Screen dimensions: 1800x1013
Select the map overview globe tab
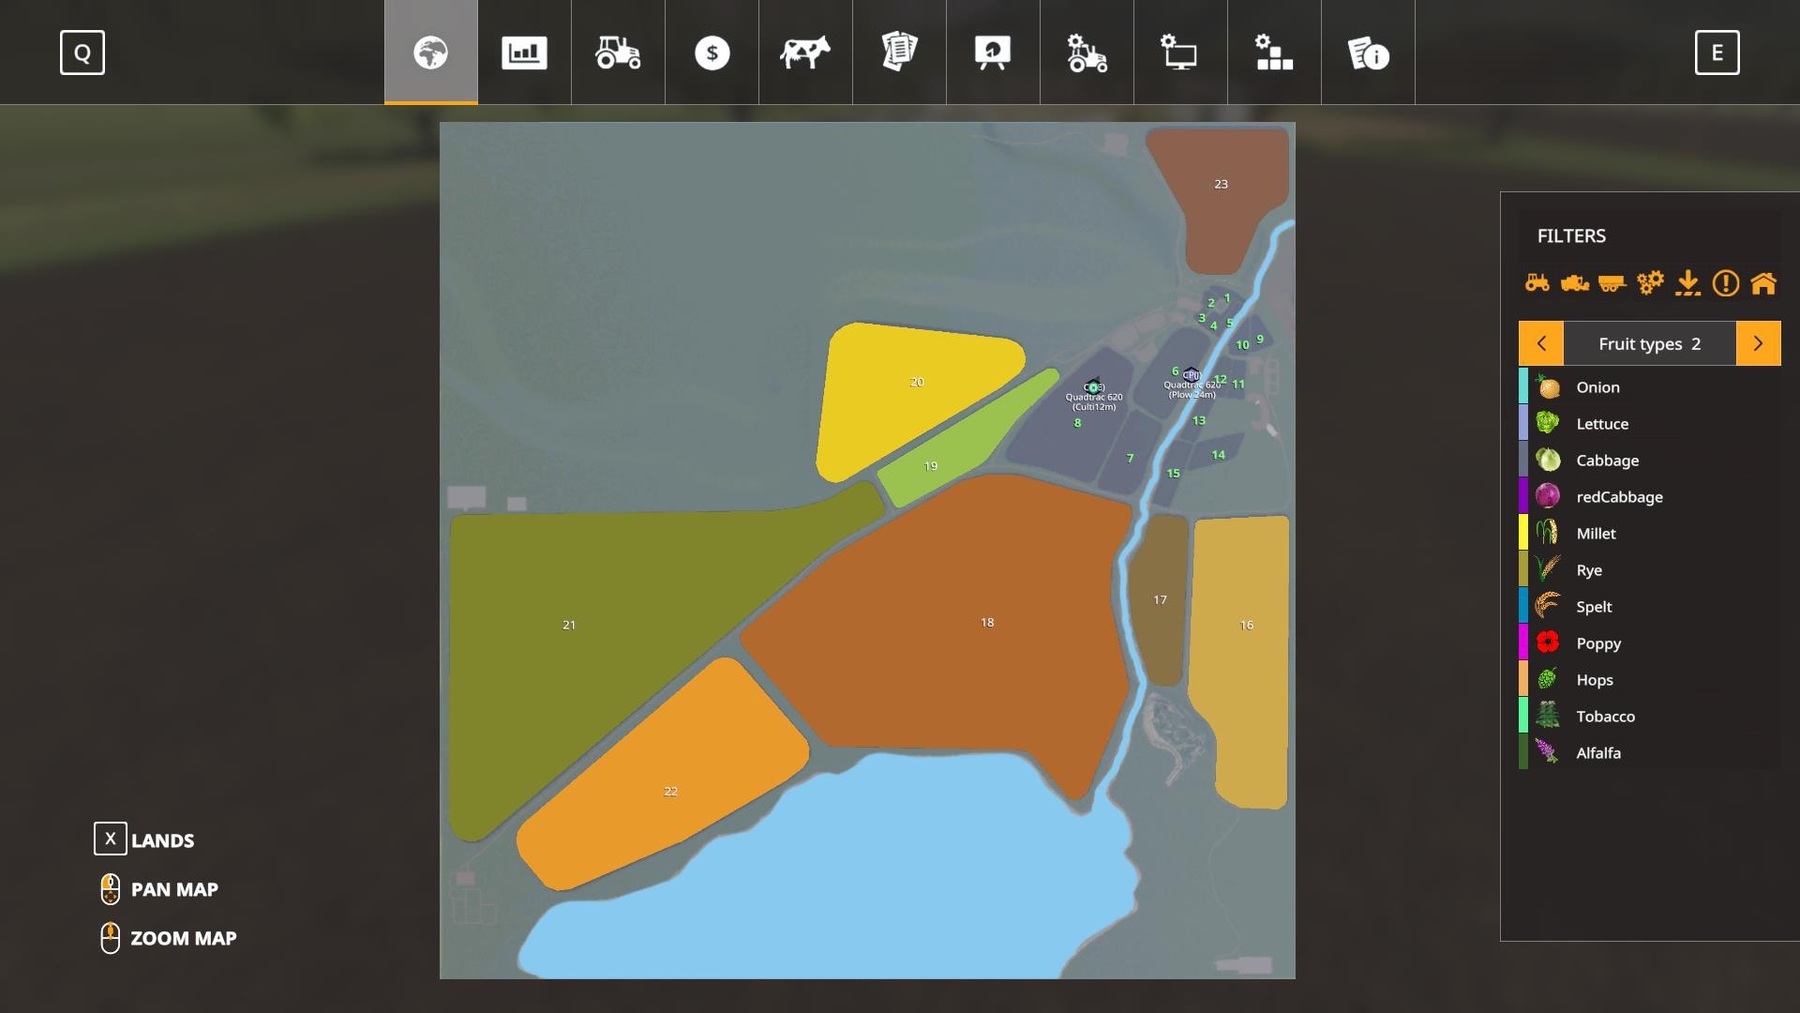coord(431,52)
